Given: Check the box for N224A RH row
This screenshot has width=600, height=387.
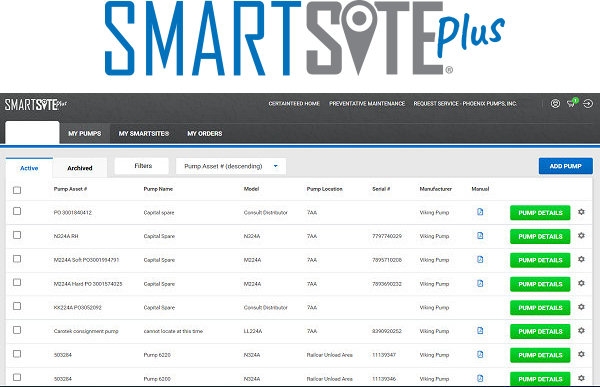Looking at the screenshot, I should pyautogui.click(x=17, y=235).
